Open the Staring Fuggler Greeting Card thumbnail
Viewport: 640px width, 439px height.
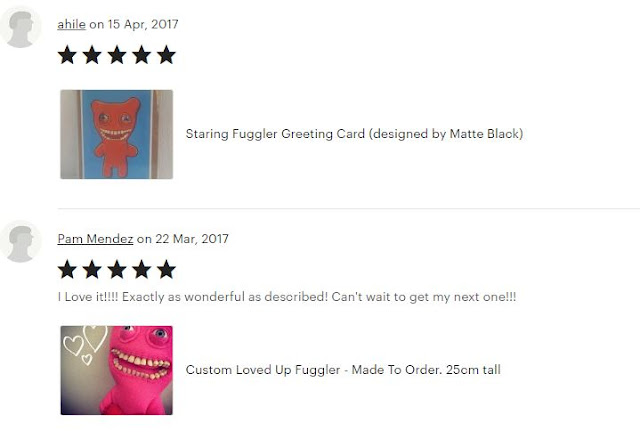(x=117, y=134)
